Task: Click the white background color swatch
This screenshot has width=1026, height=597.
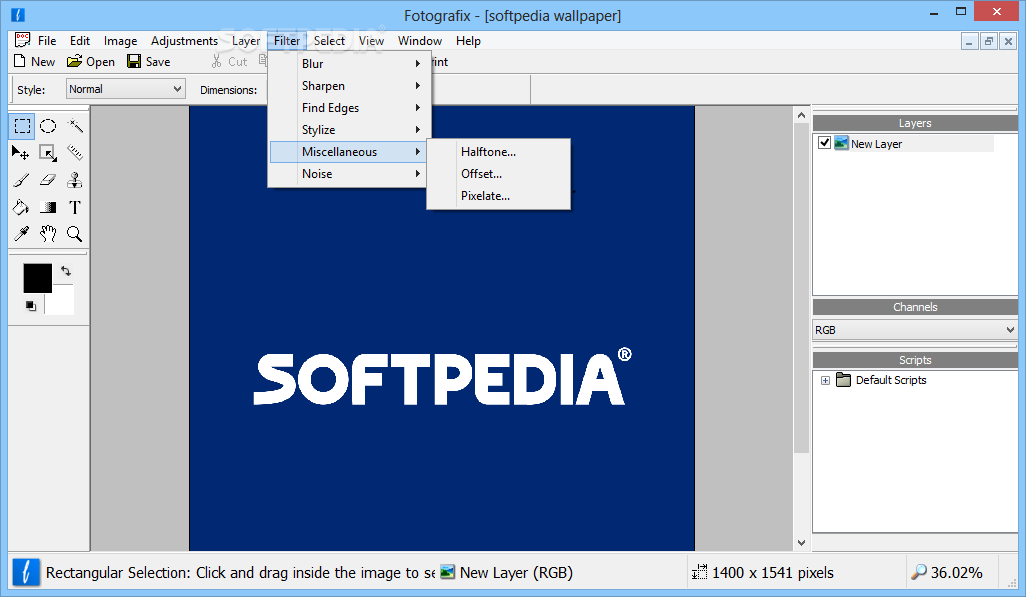Action: [x=63, y=304]
